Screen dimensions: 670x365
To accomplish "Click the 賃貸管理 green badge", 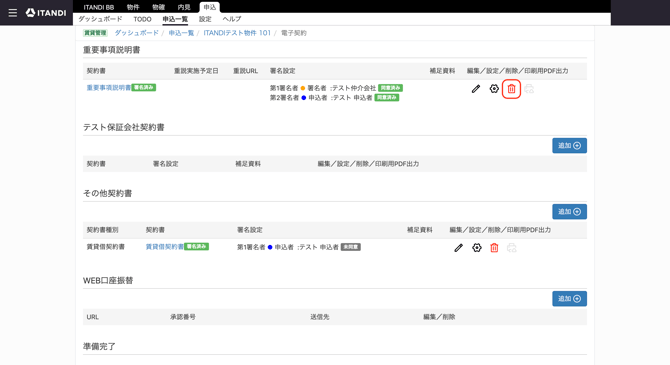I will pyautogui.click(x=95, y=33).
